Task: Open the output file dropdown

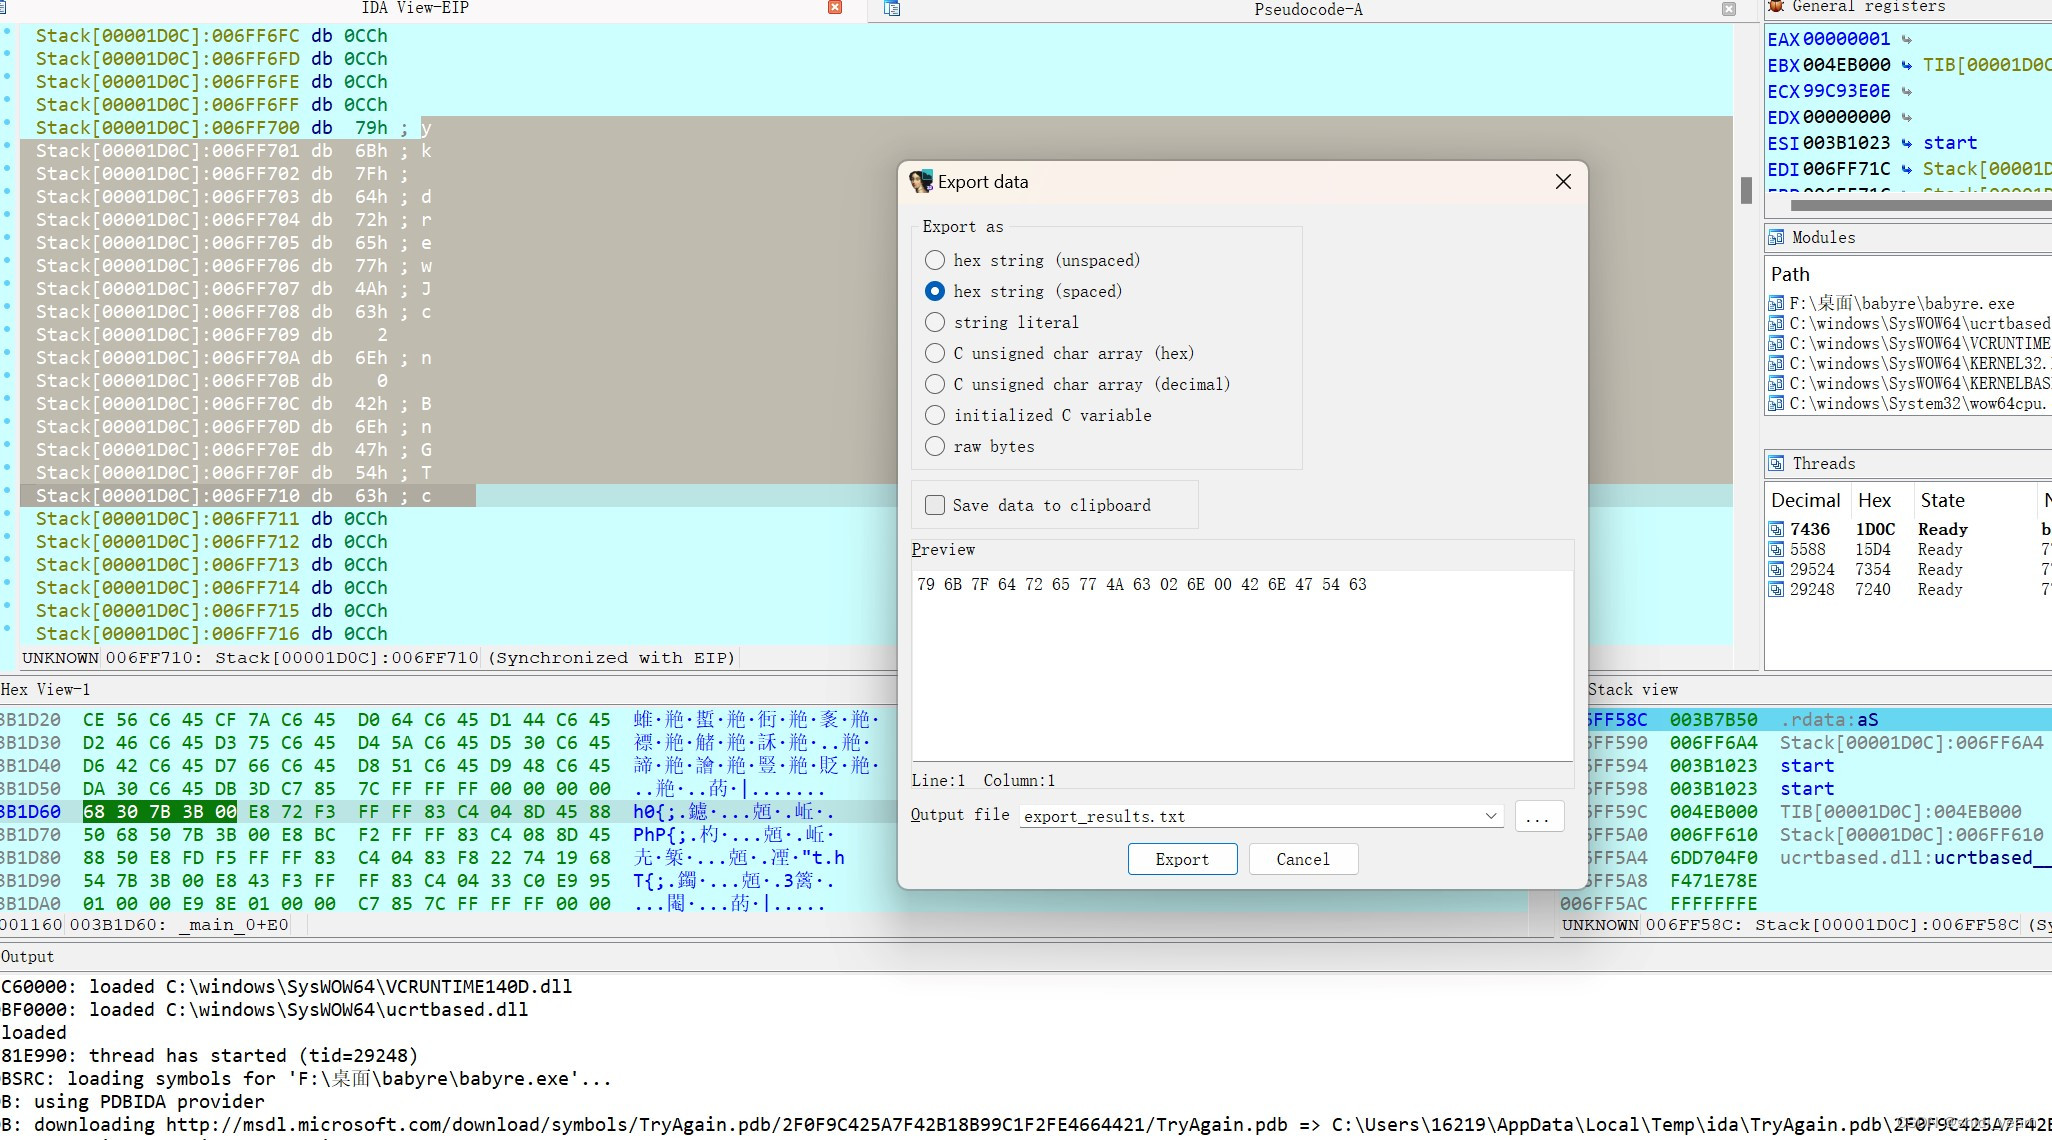Action: pos(1490,816)
